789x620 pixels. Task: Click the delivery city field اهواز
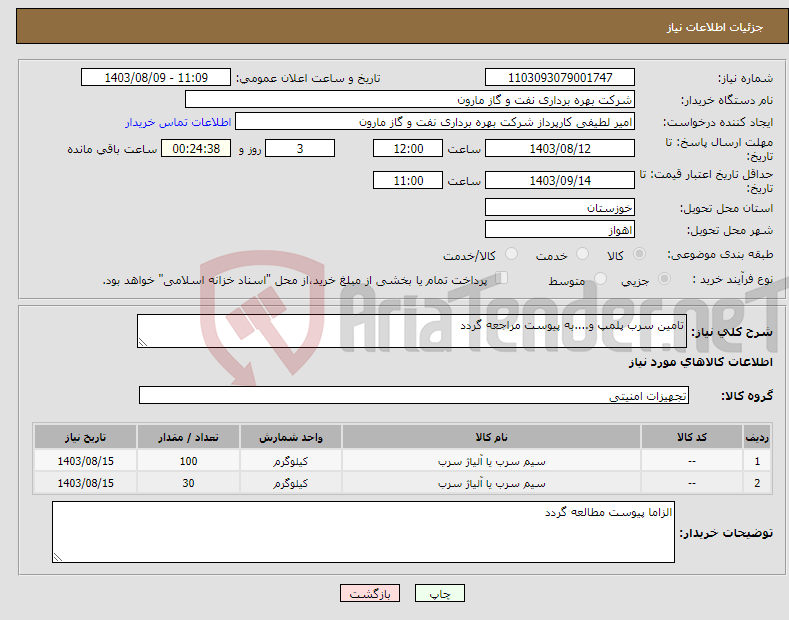click(x=560, y=229)
